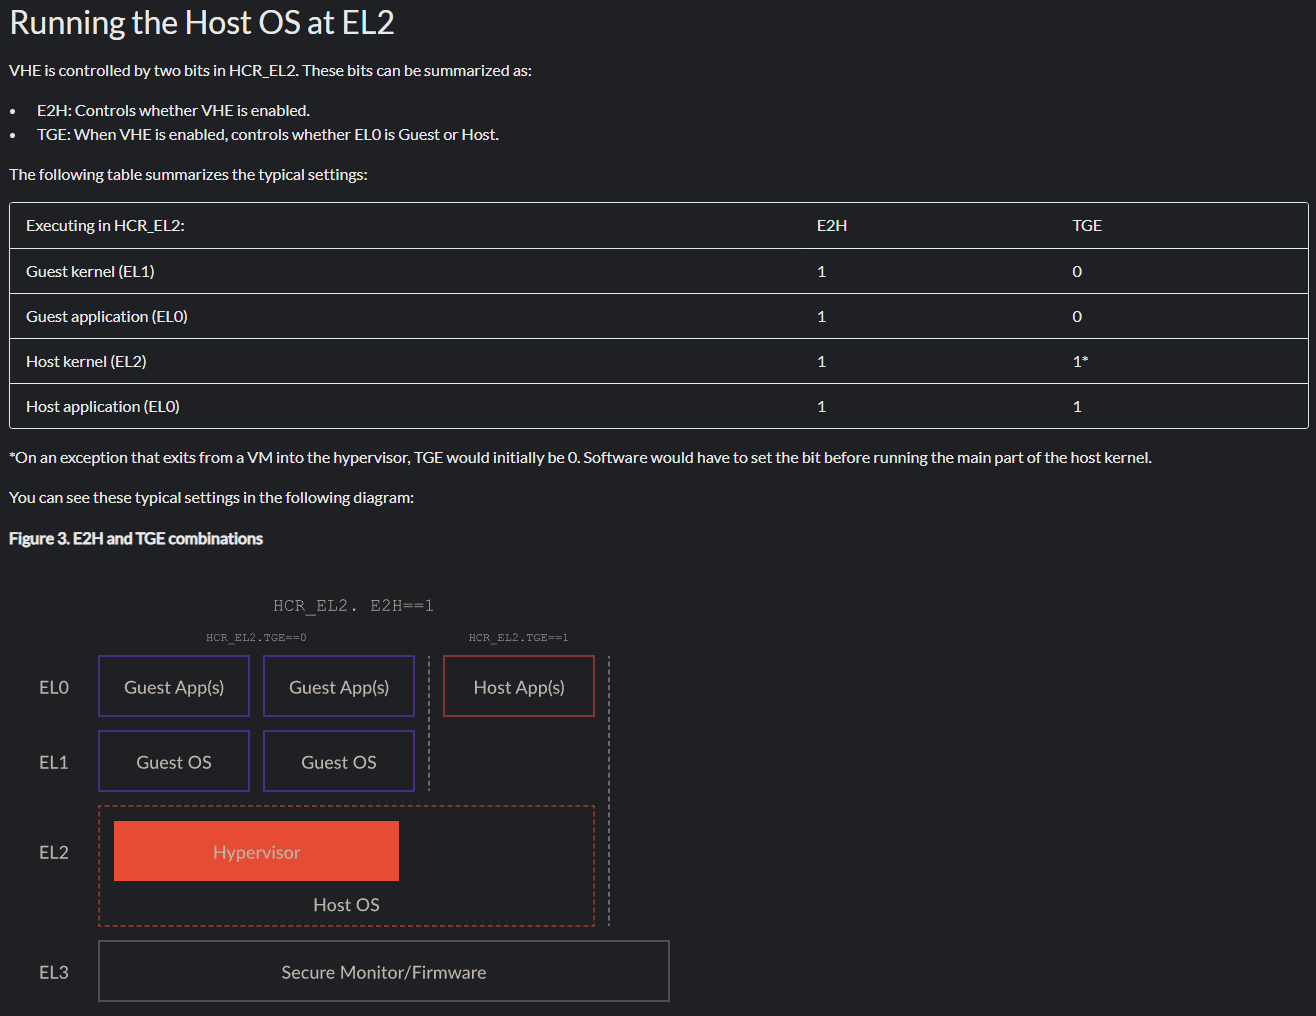Select the "Host application (EL0)" row label
Viewport: 1316px width, 1016px height.
(103, 407)
